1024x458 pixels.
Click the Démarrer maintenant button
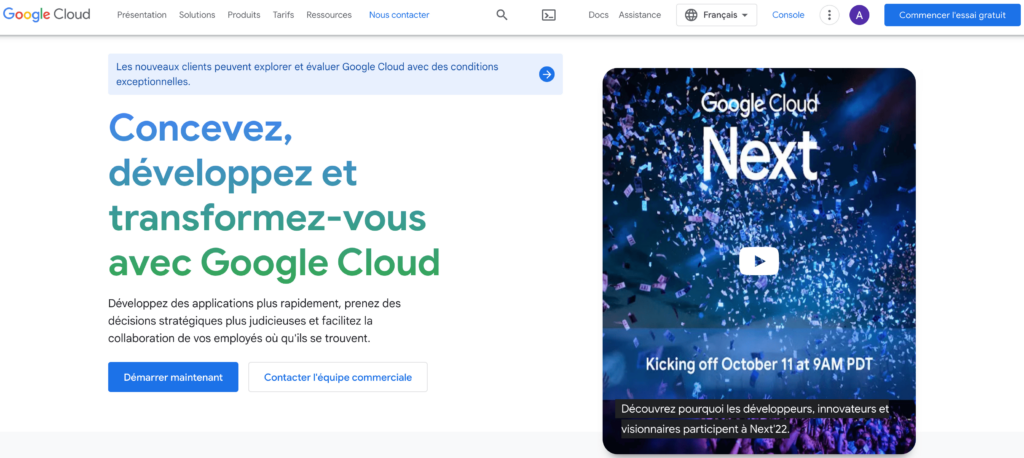(173, 377)
